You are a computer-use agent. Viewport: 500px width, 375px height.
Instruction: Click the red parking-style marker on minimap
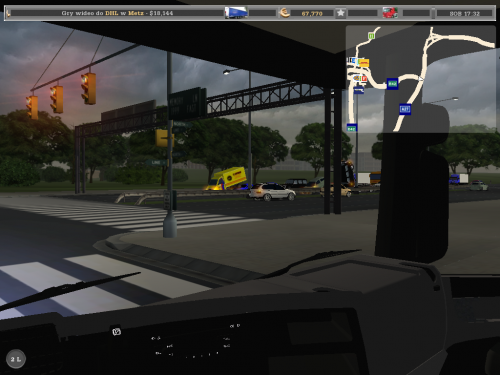(x=364, y=79)
